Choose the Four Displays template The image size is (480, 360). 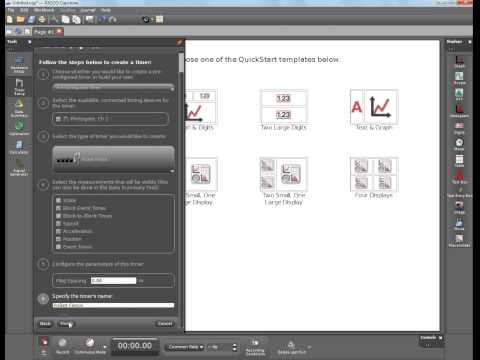[x=374, y=178]
